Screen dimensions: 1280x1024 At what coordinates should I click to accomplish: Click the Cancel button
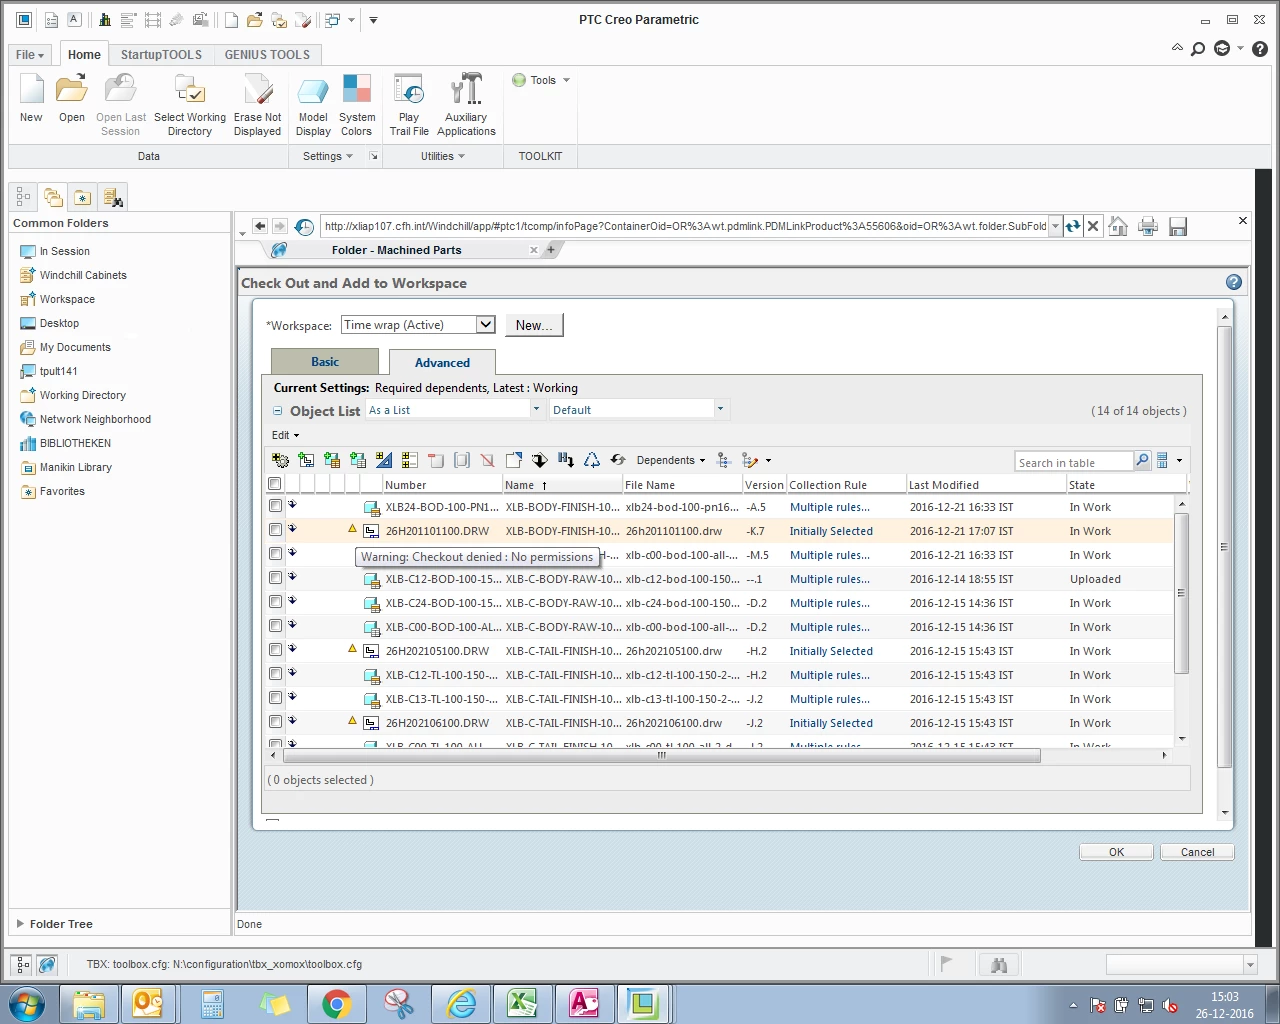tap(1197, 852)
